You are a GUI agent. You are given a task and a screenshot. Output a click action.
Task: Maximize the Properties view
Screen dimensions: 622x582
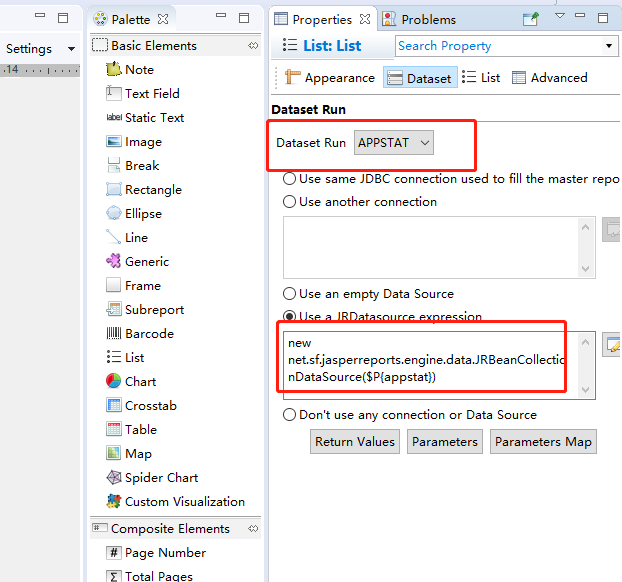(x=603, y=17)
